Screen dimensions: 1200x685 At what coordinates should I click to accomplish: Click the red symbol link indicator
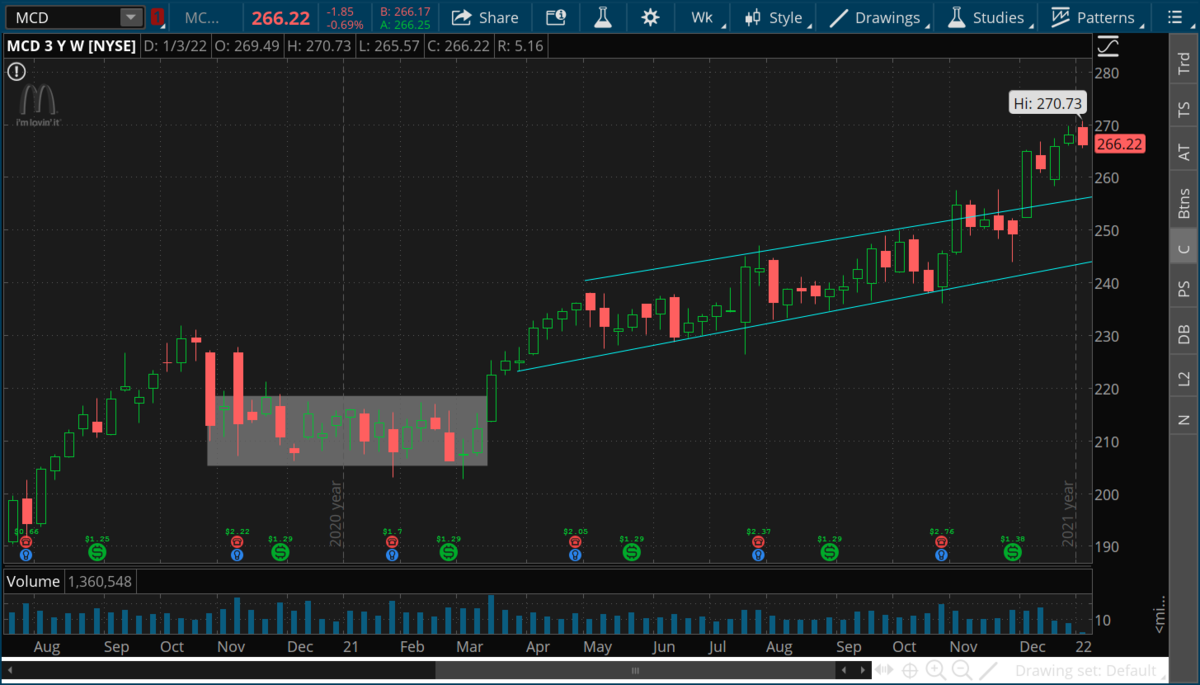pos(157,18)
